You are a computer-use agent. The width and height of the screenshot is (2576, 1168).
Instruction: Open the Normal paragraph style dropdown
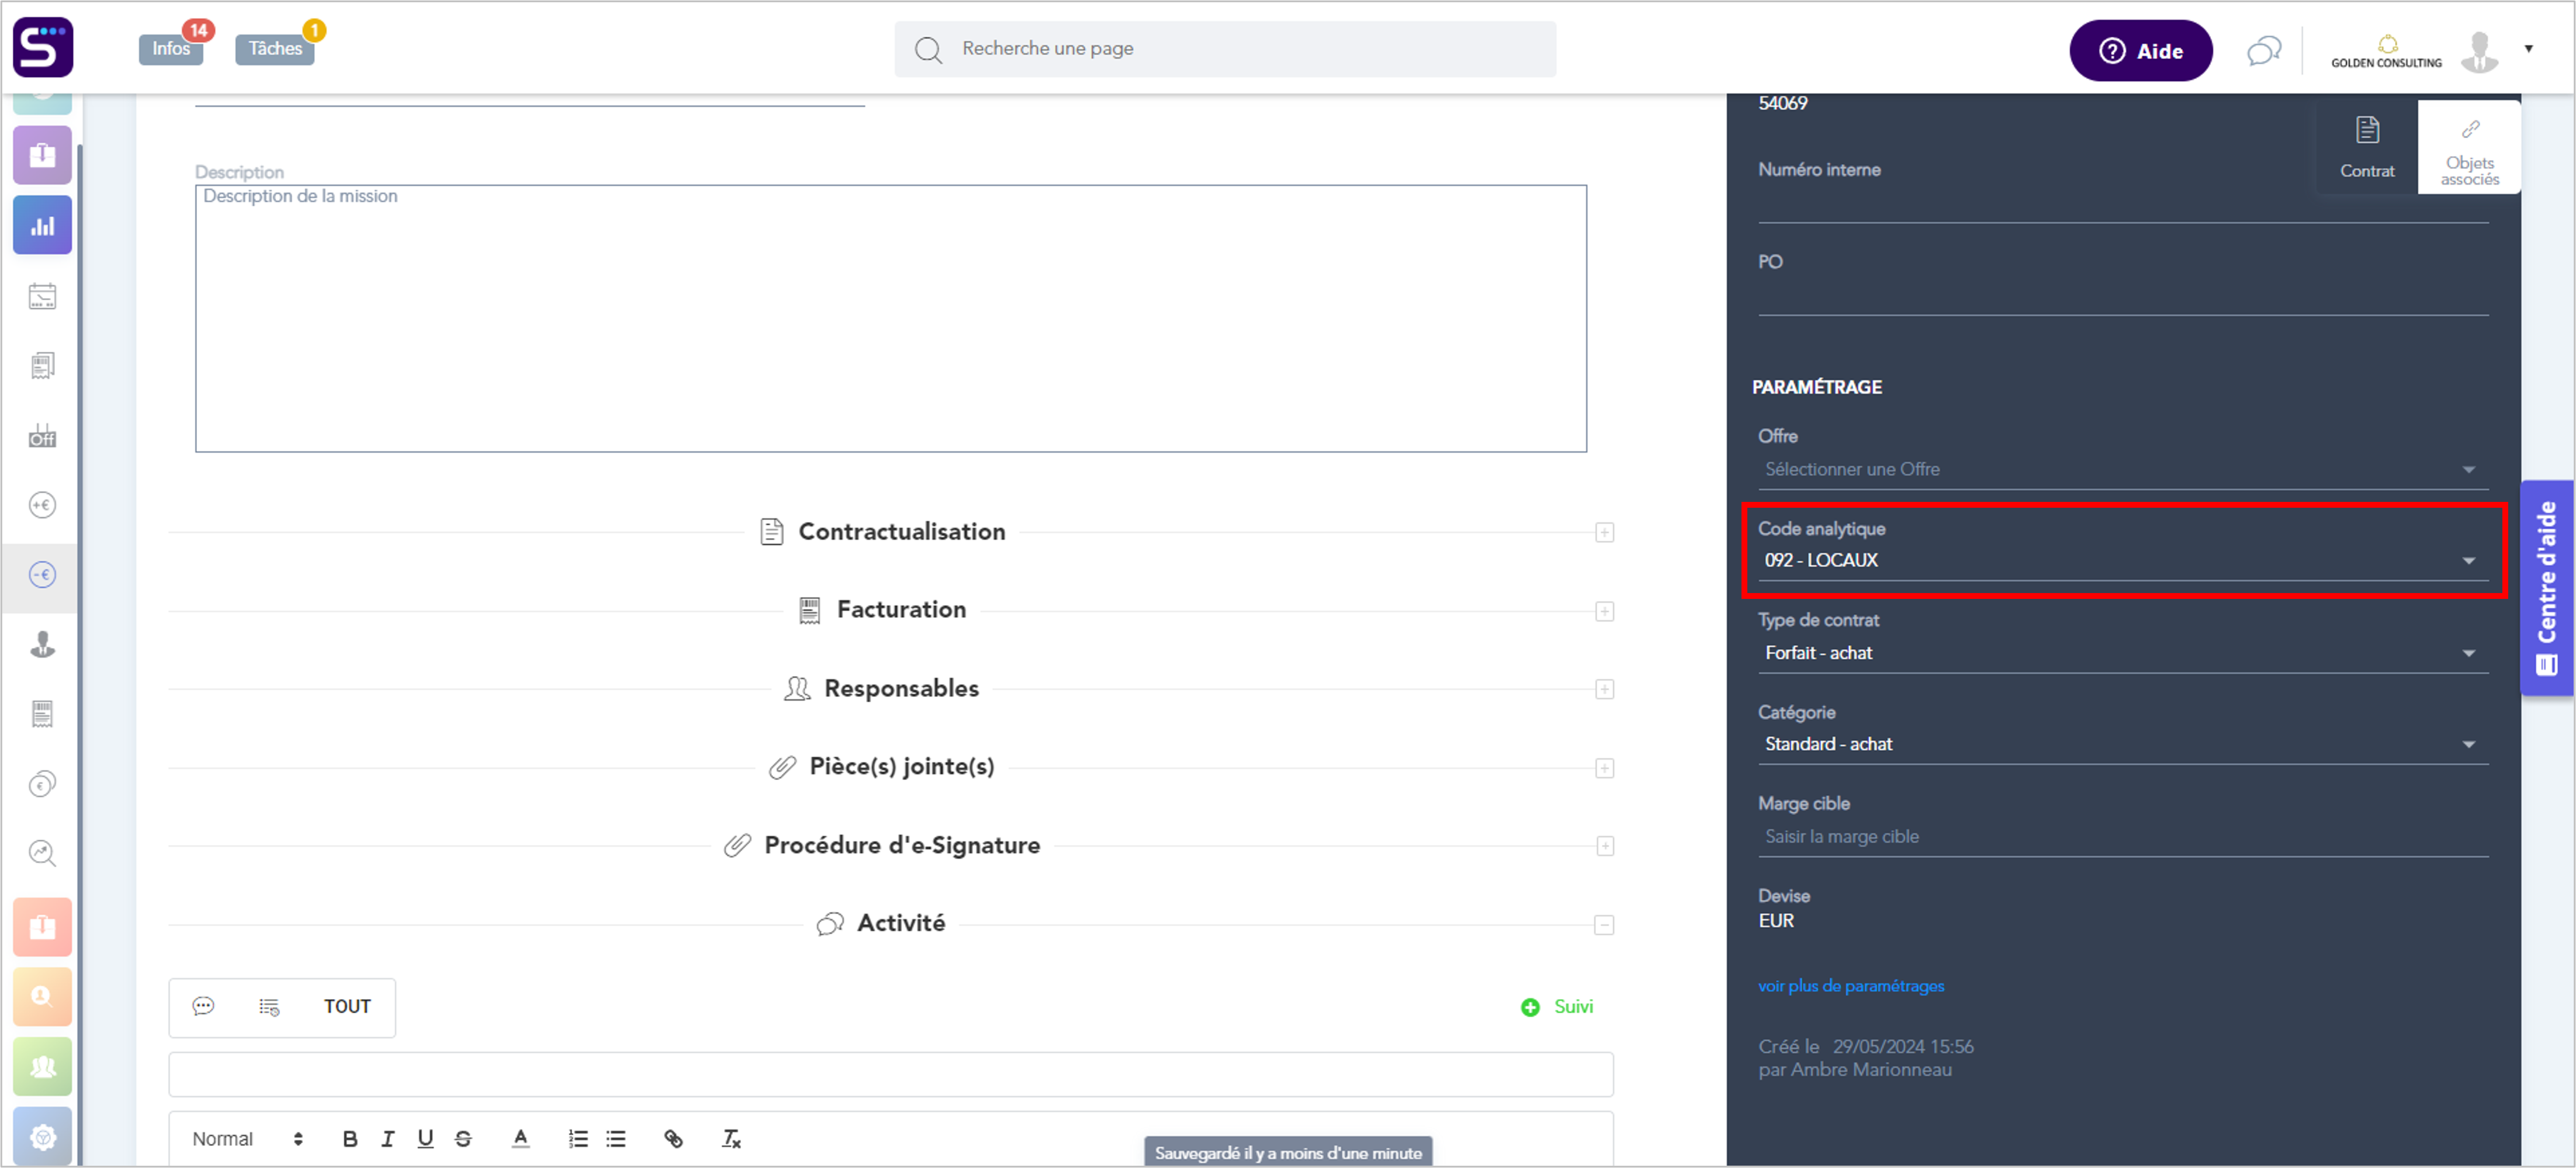(x=247, y=1139)
